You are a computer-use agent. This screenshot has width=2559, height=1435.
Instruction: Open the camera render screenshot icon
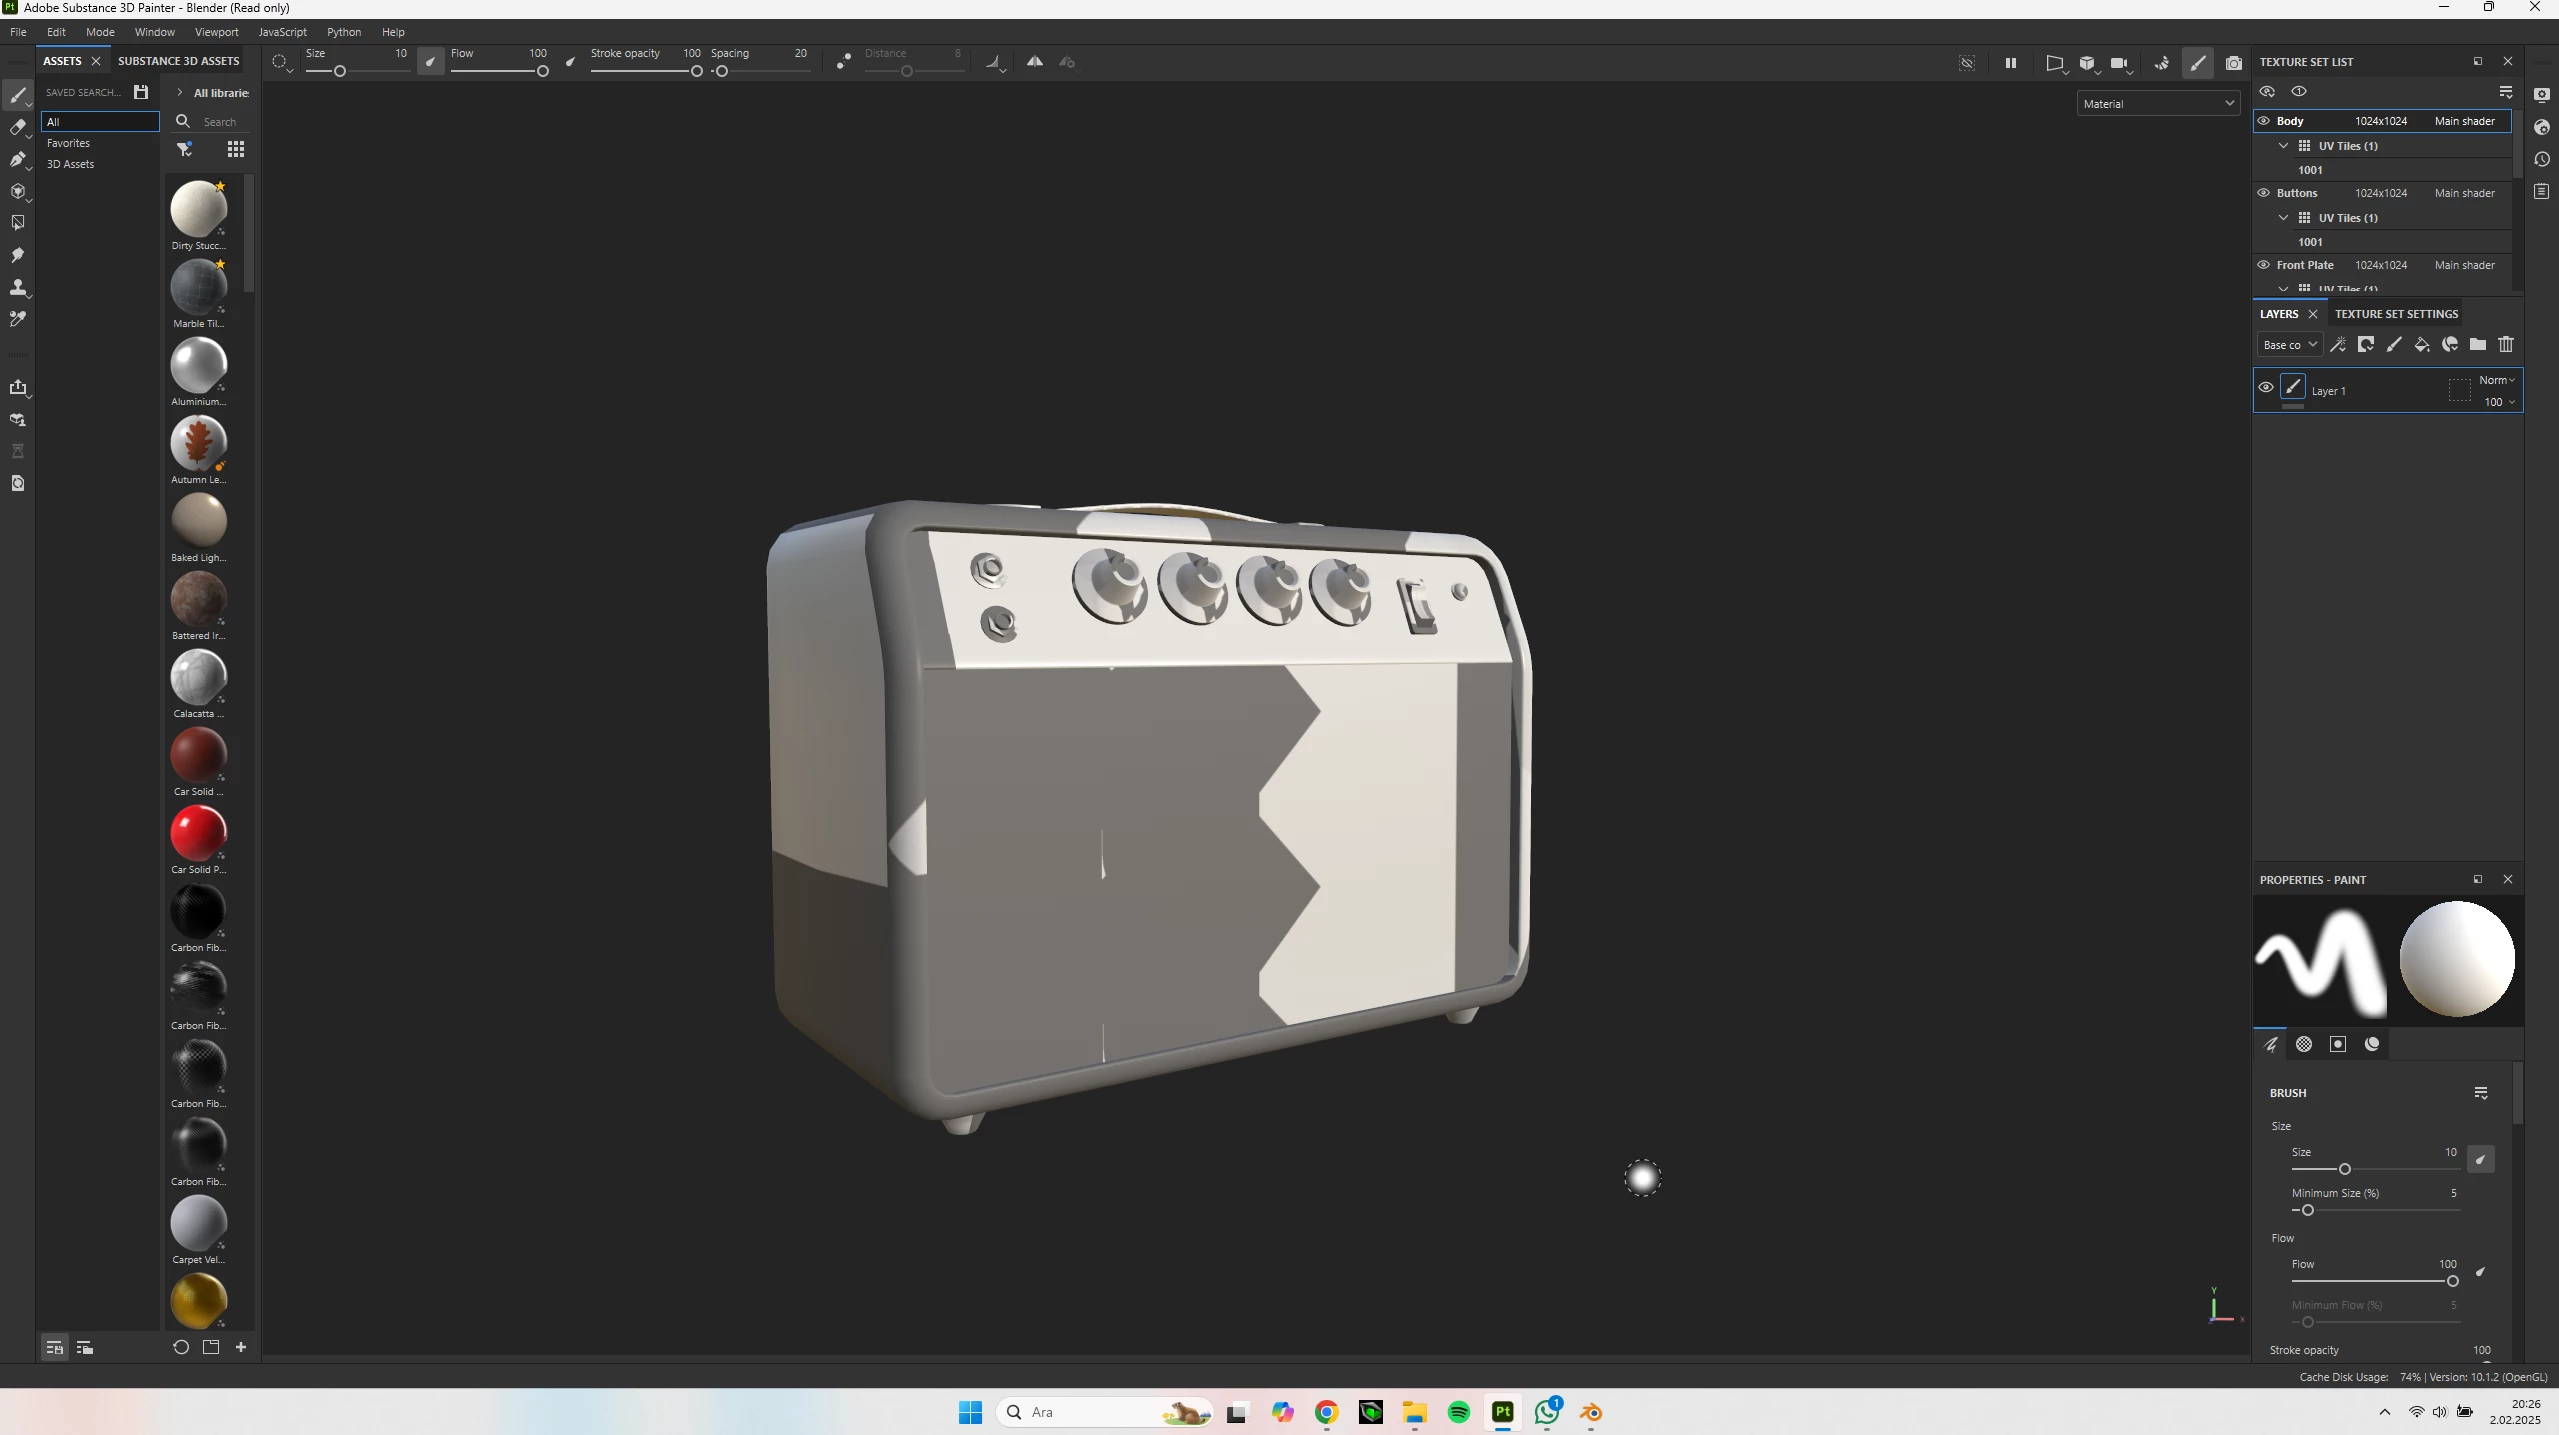(2234, 63)
